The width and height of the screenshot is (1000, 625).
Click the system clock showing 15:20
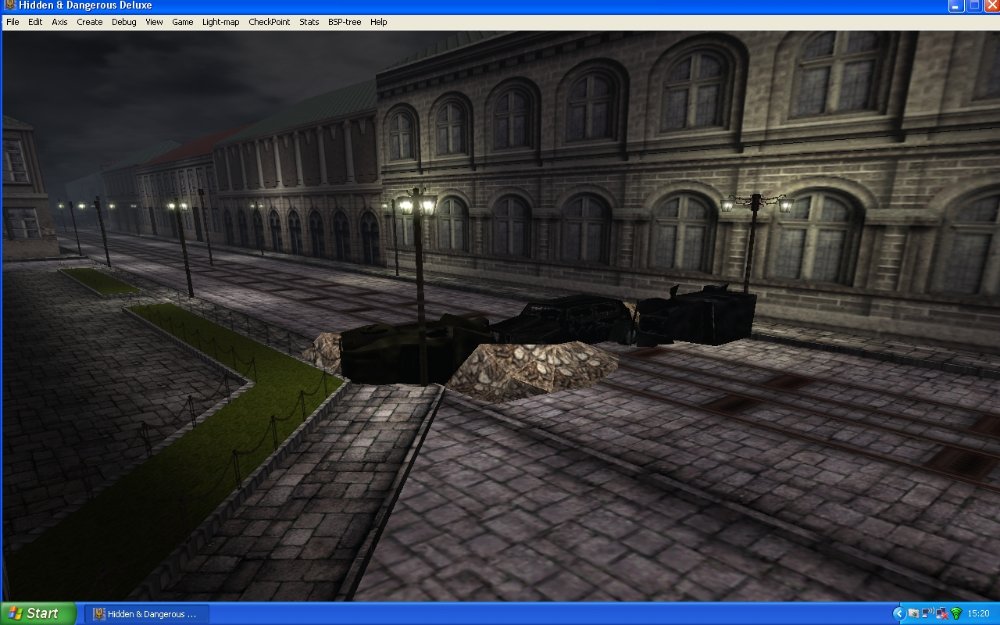coord(978,614)
